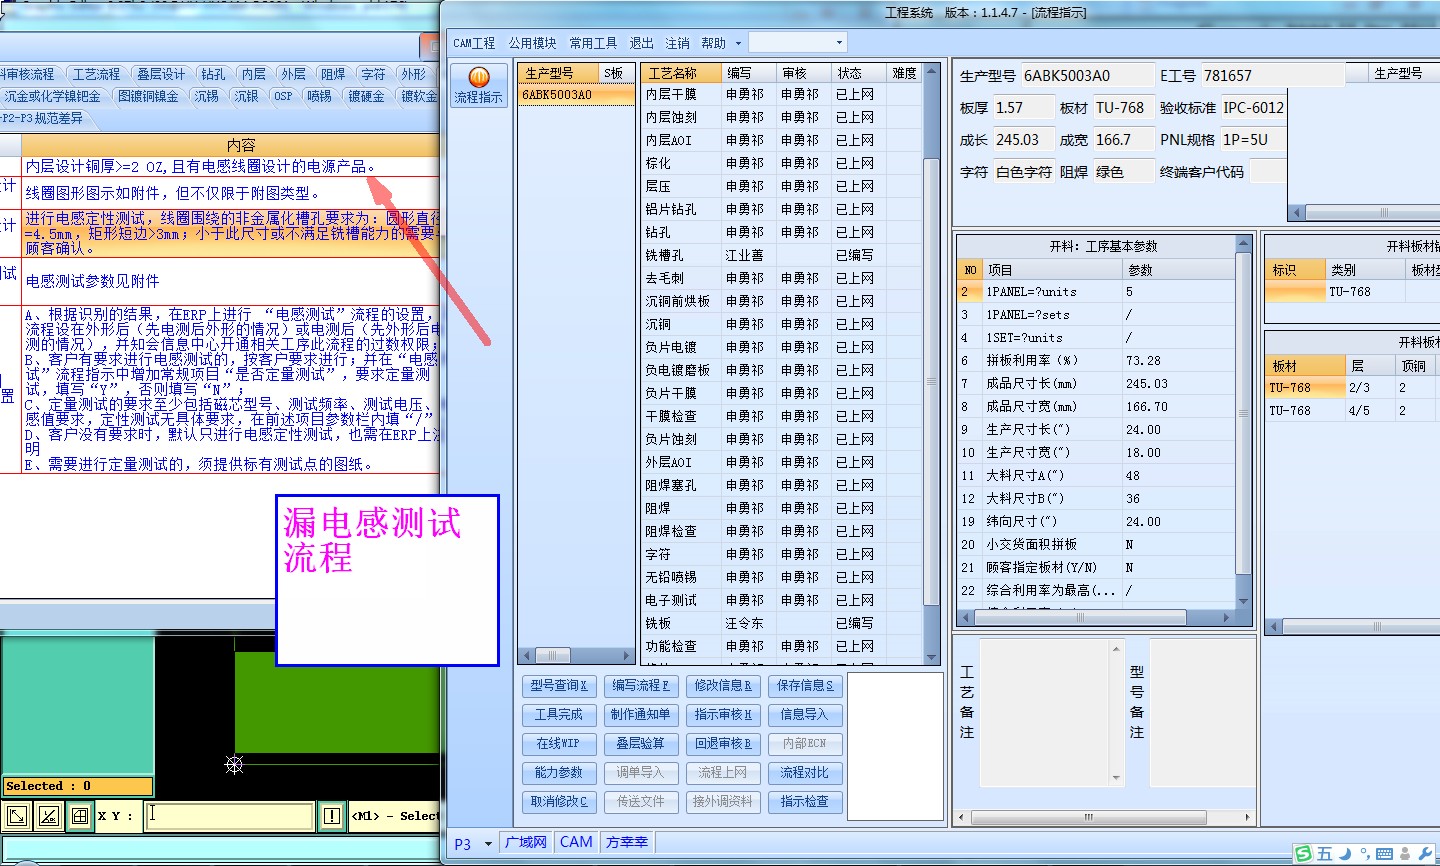Click the 修改信息R button
Viewport: 1440px width, 866px height.
pos(723,685)
